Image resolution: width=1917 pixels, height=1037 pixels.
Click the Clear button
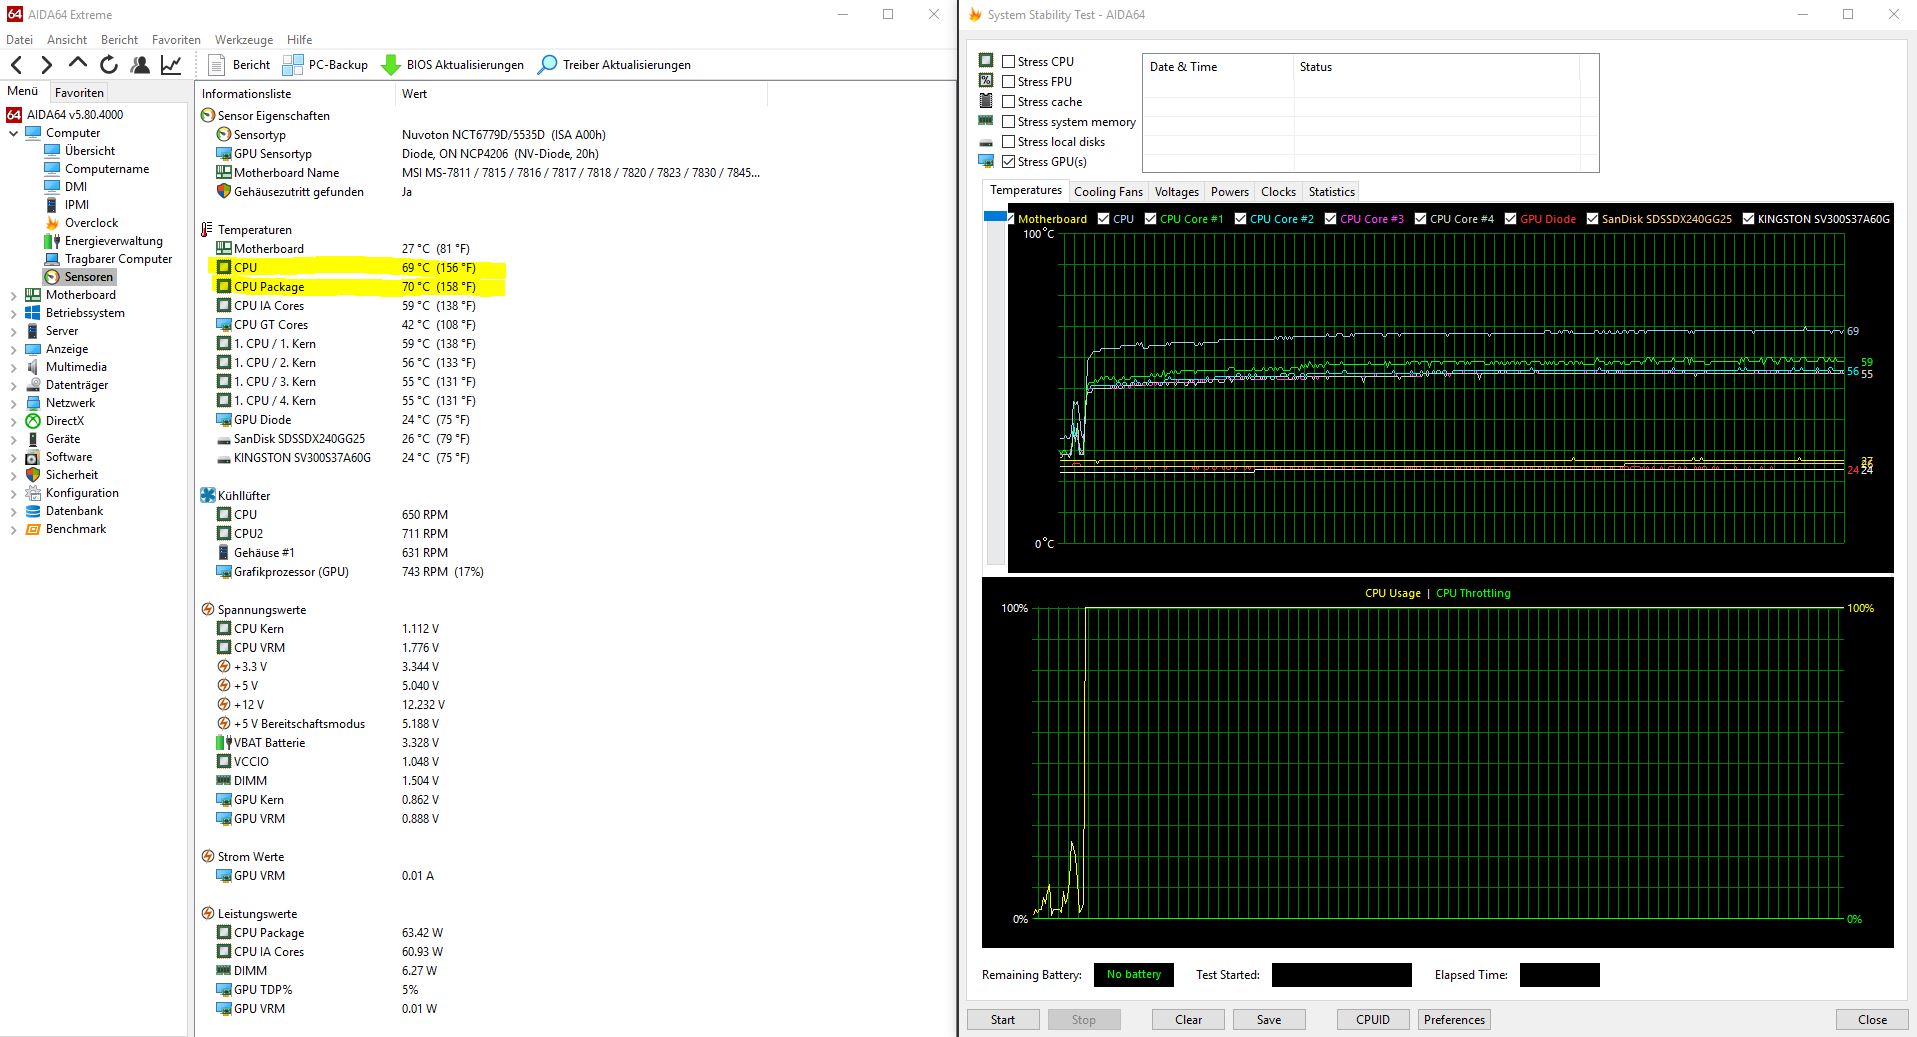pyautogui.click(x=1189, y=1020)
